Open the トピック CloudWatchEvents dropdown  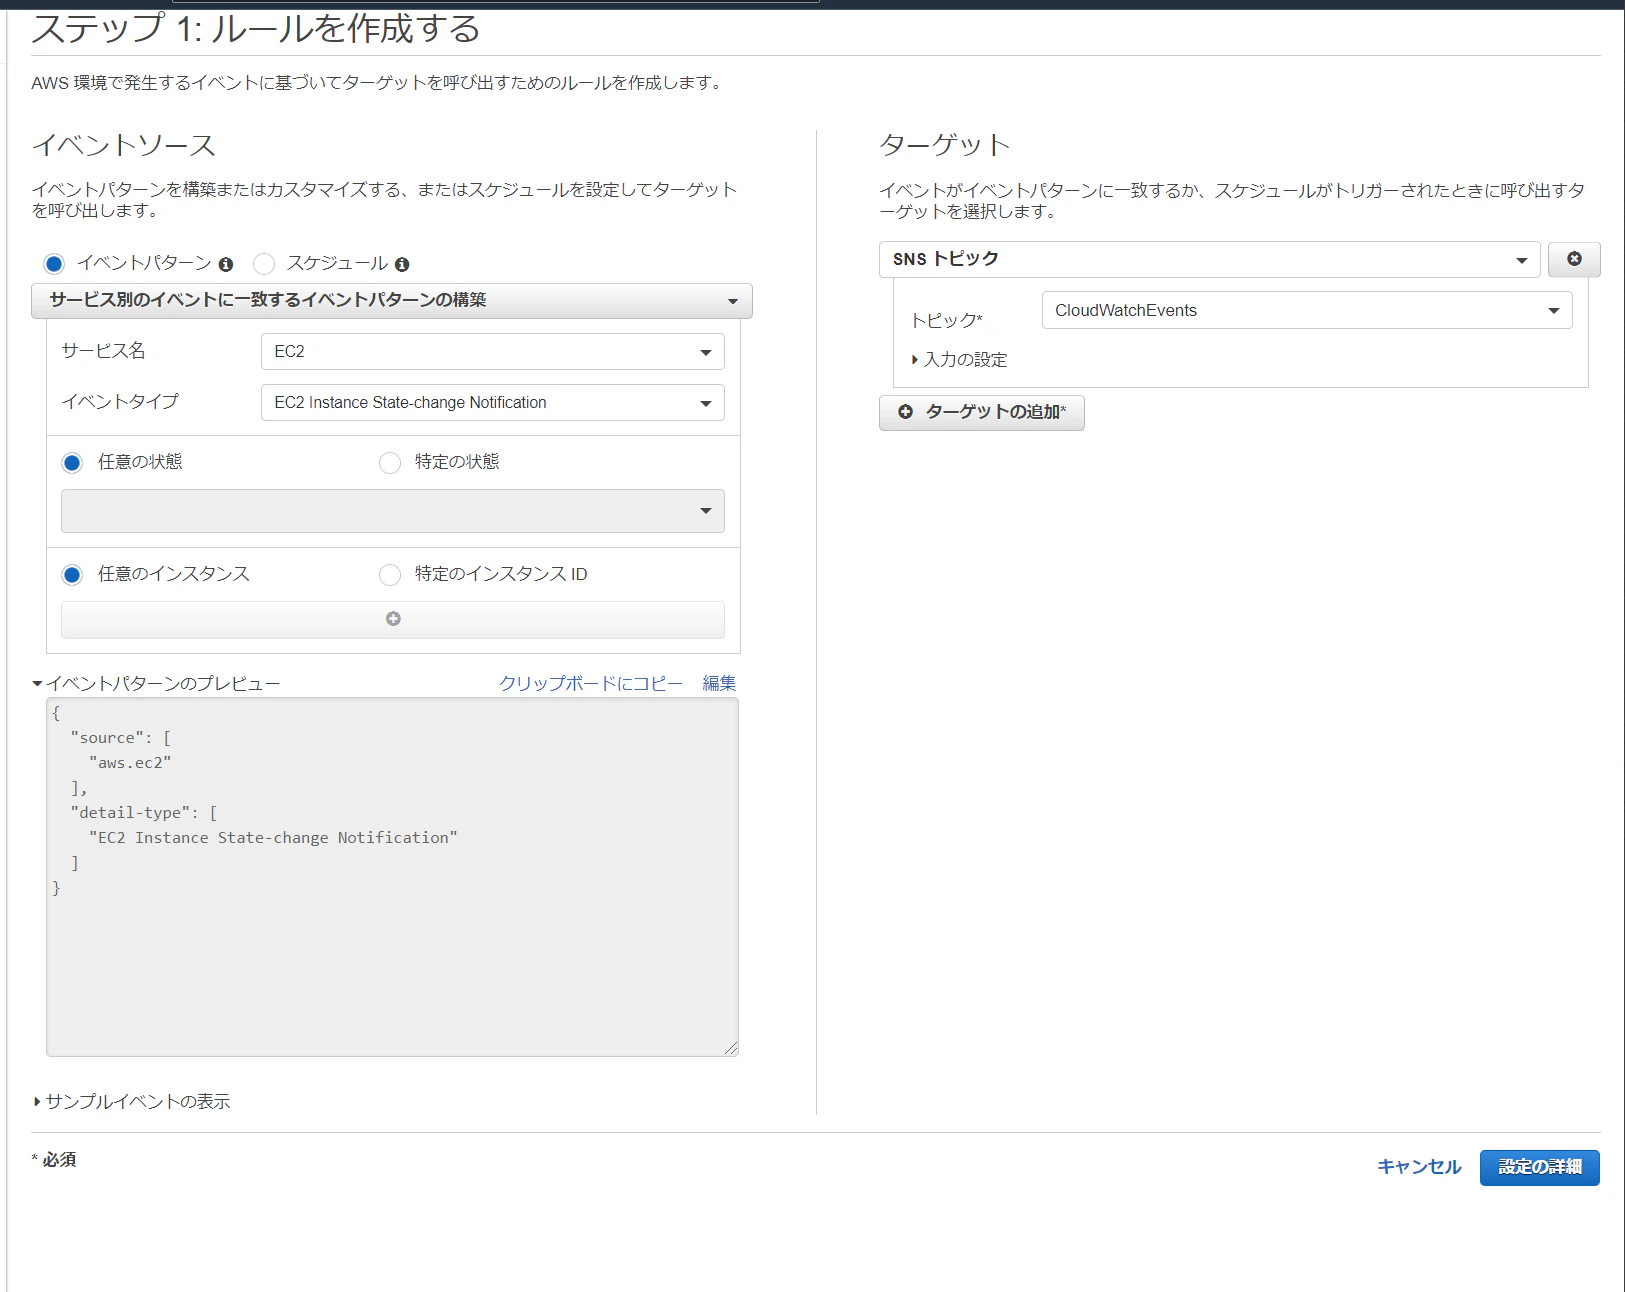pos(1306,310)
